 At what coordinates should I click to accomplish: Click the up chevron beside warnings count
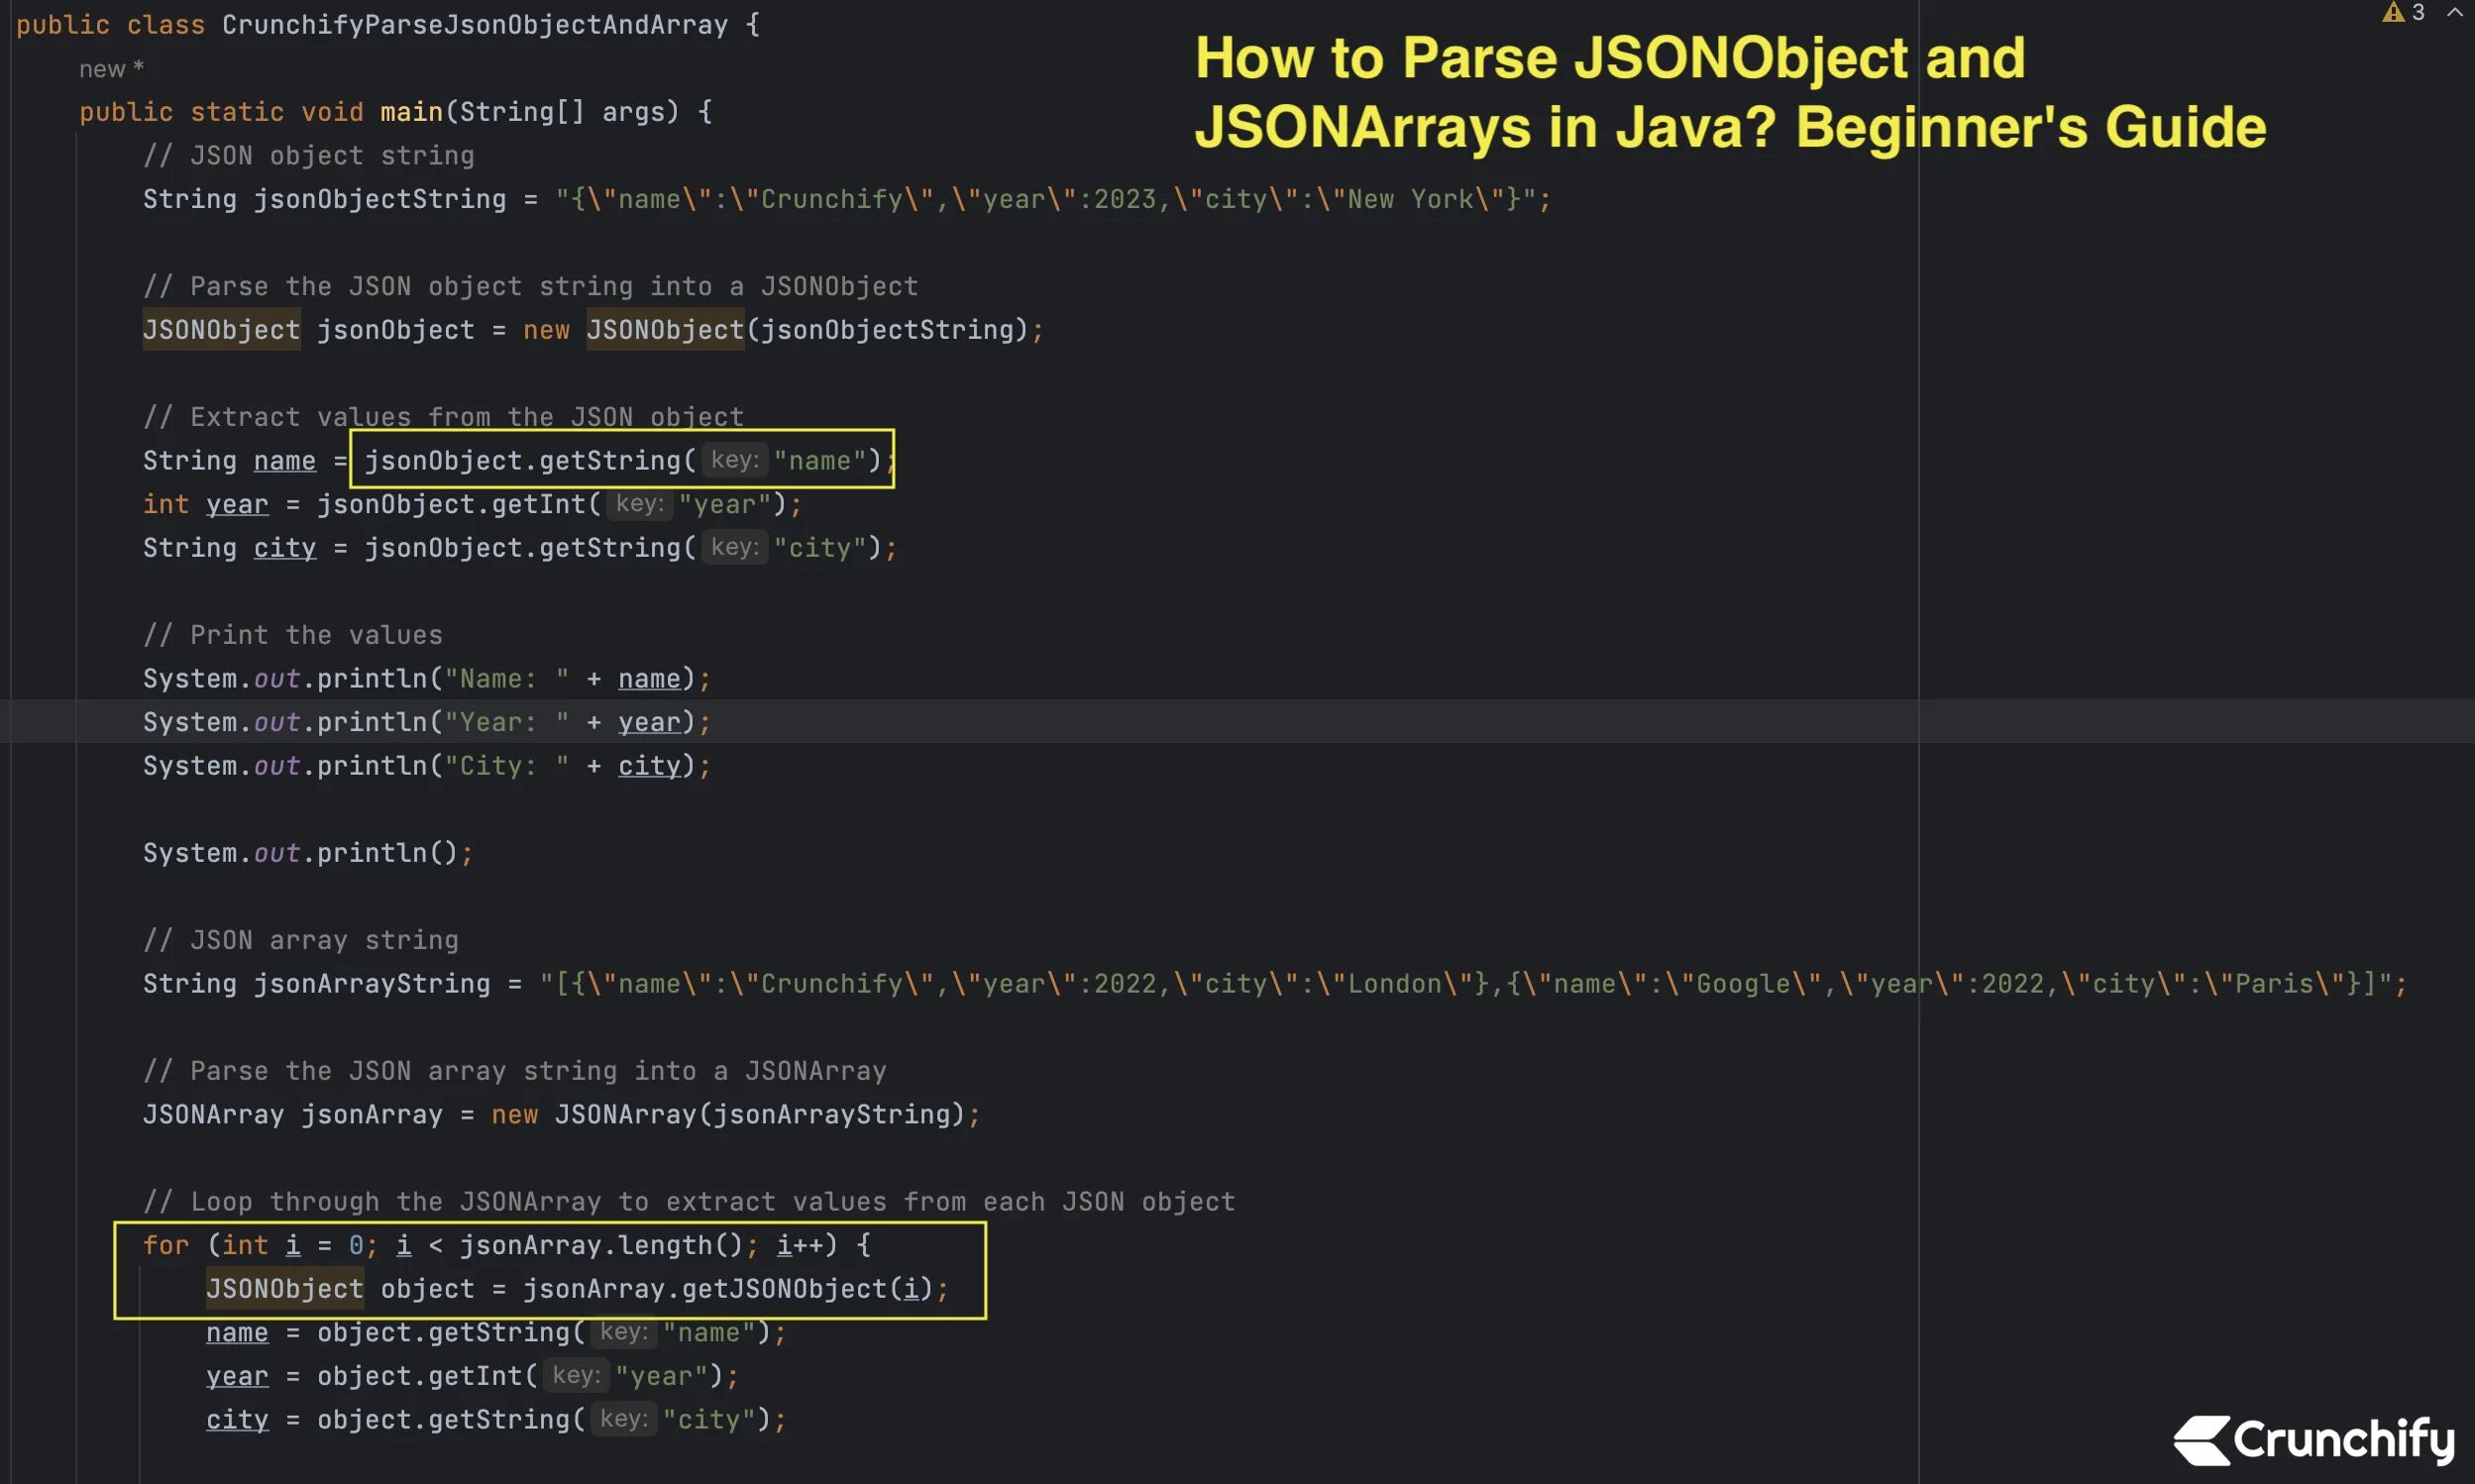pos(2454,13)
